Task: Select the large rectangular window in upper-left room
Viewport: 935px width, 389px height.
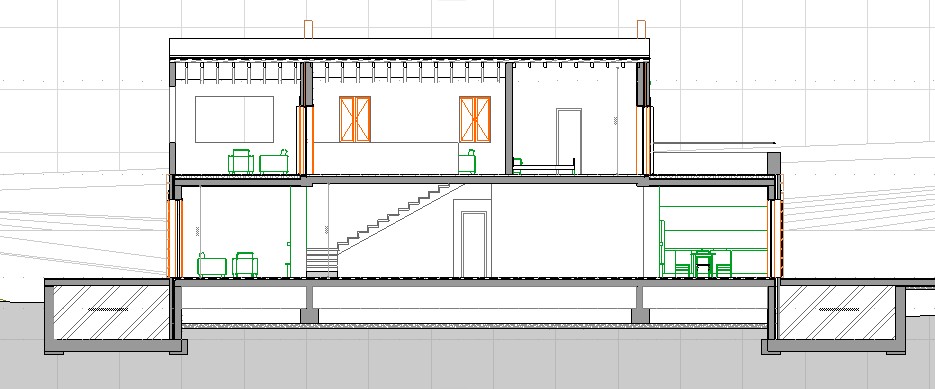Action: point(234,119)
